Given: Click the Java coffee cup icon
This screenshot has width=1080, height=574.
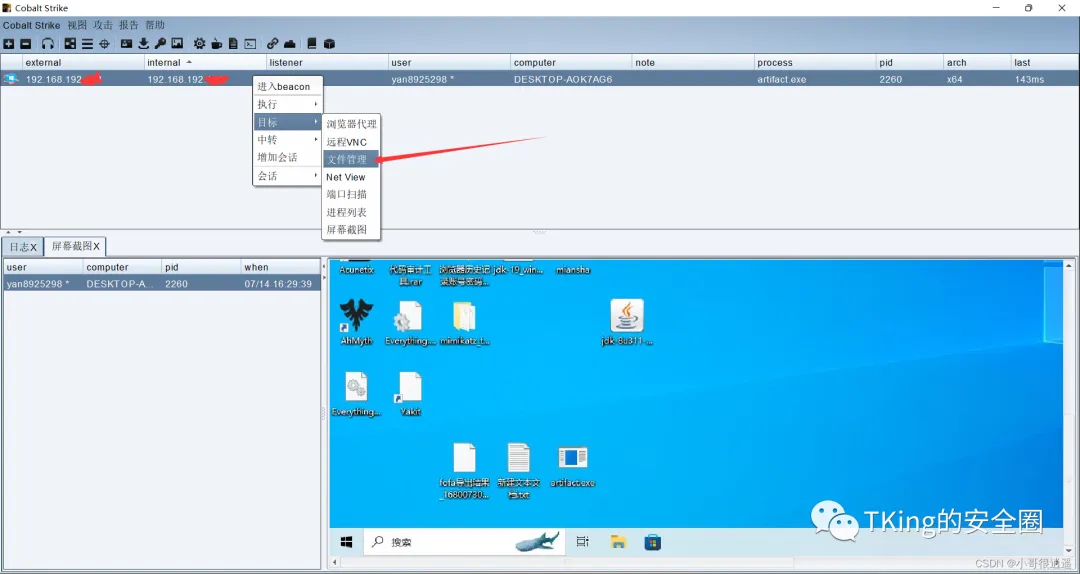Looking at the screenshot, I should coord(216,43).
